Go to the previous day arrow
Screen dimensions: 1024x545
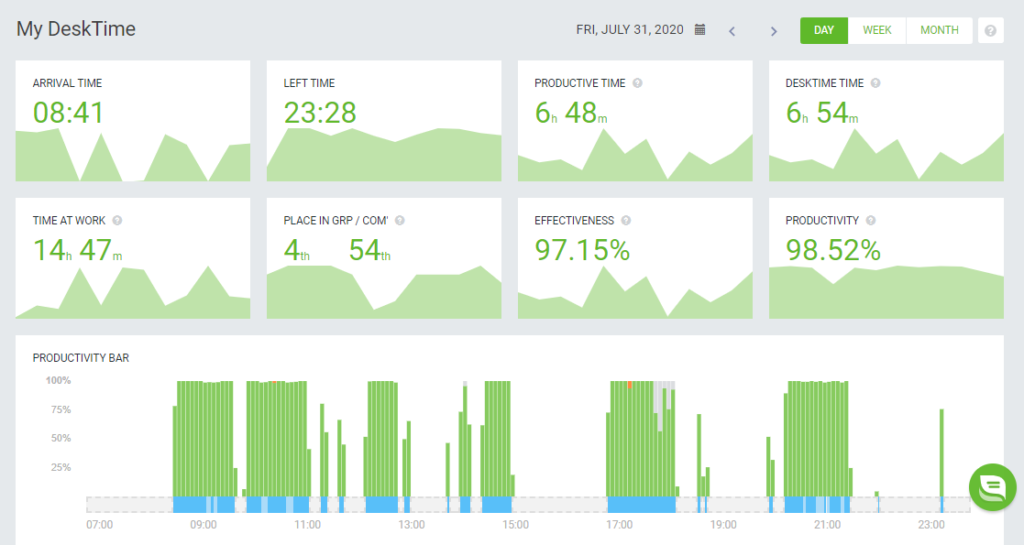(732, 31)
